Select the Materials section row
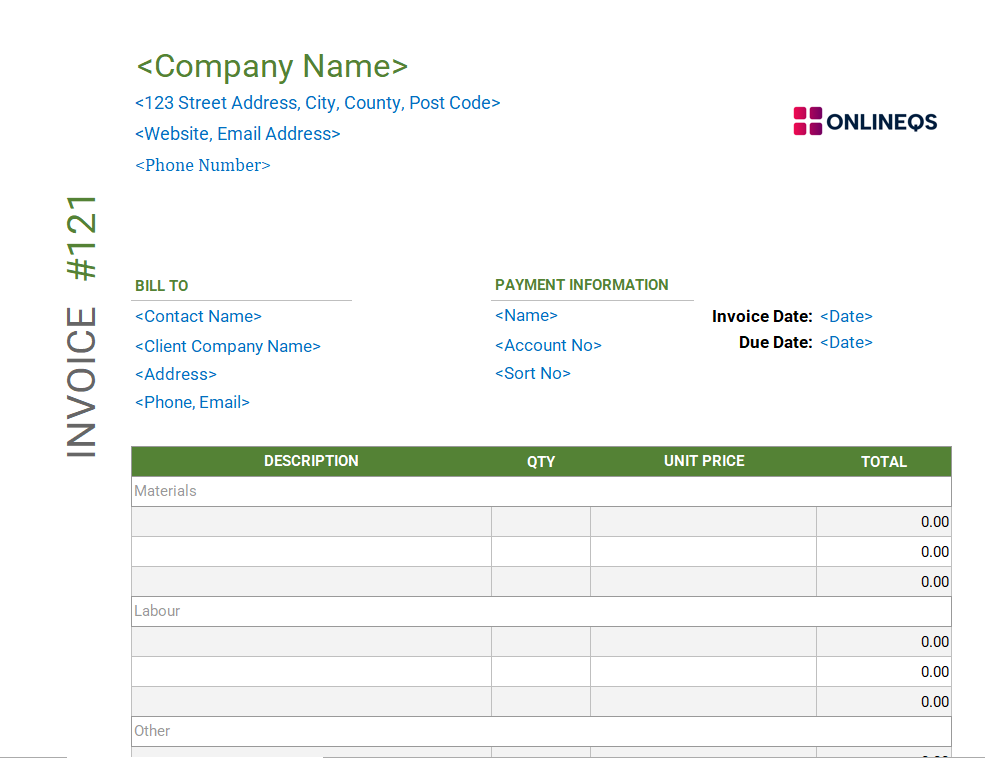985x758 pixels. pos(165,491)
